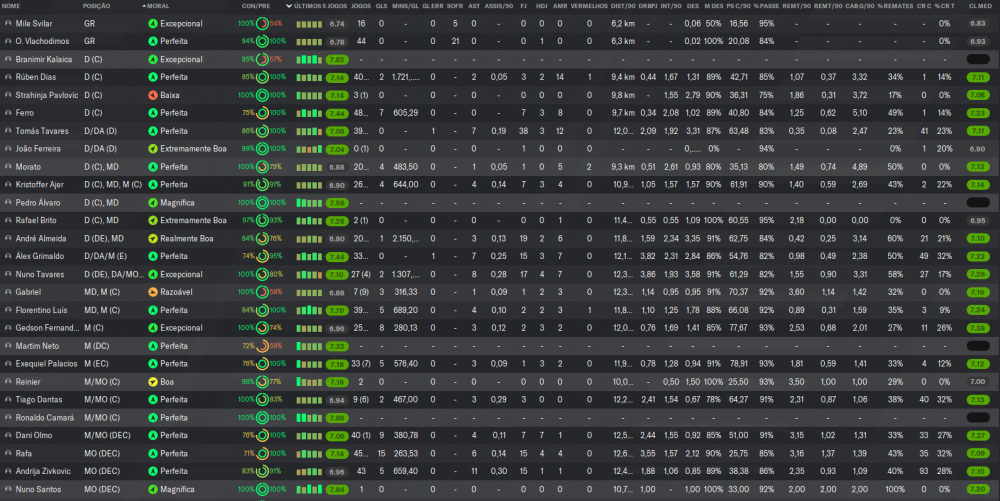Click Gabriel's orange Razoável morale icon

152,292
